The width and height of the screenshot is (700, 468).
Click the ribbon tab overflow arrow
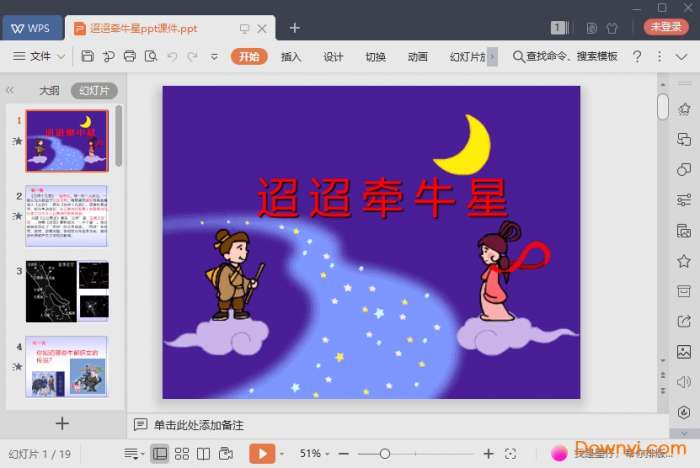tap(492, 57)
